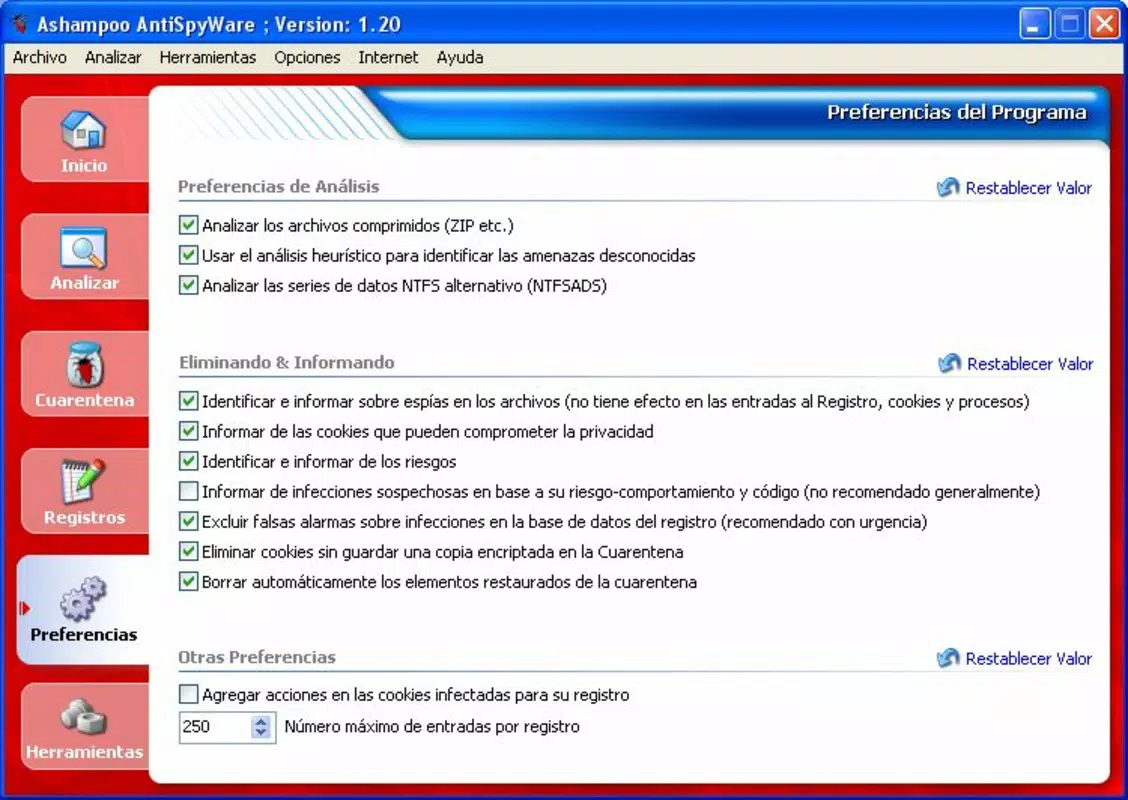
Task: Click the Preferencias del Programa title
Action: click(956, 112)
